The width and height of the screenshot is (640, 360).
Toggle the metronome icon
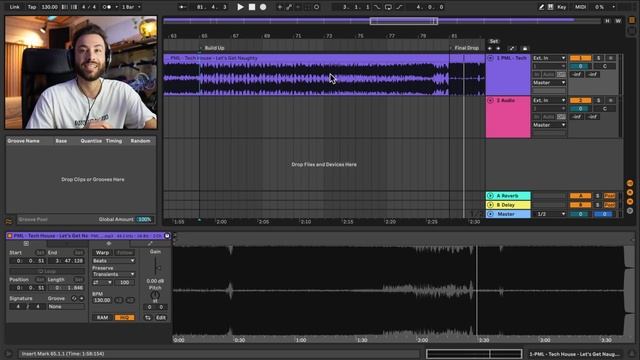pos(107,7)
